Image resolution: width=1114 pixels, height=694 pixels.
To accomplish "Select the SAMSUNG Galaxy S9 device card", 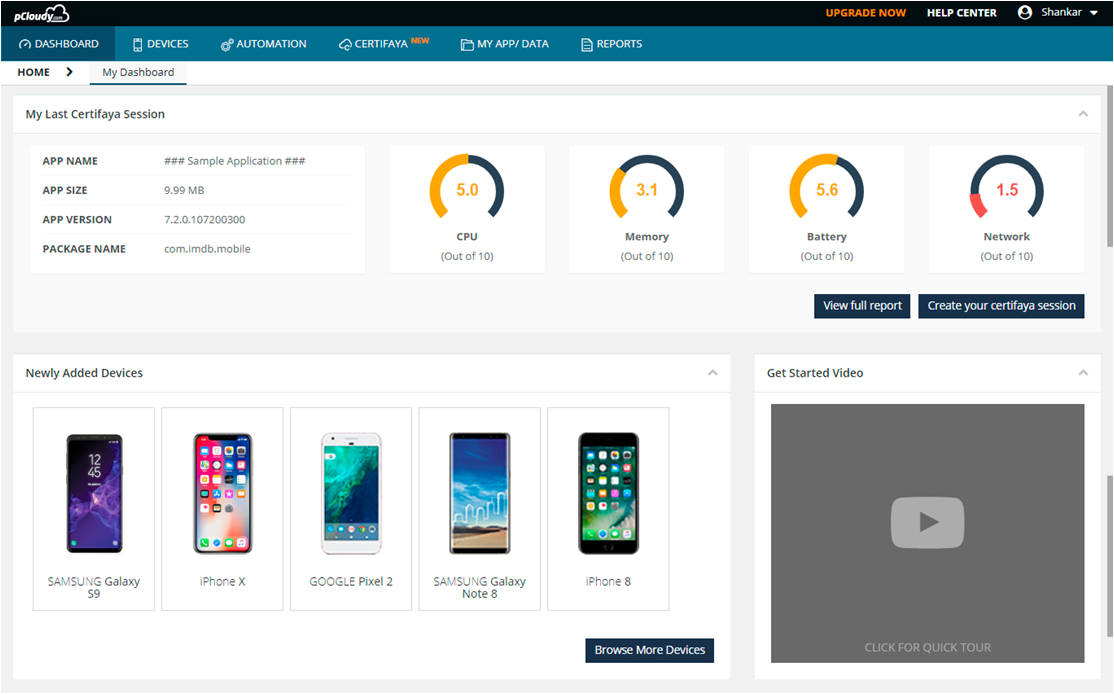I will (x=94, y=509).
